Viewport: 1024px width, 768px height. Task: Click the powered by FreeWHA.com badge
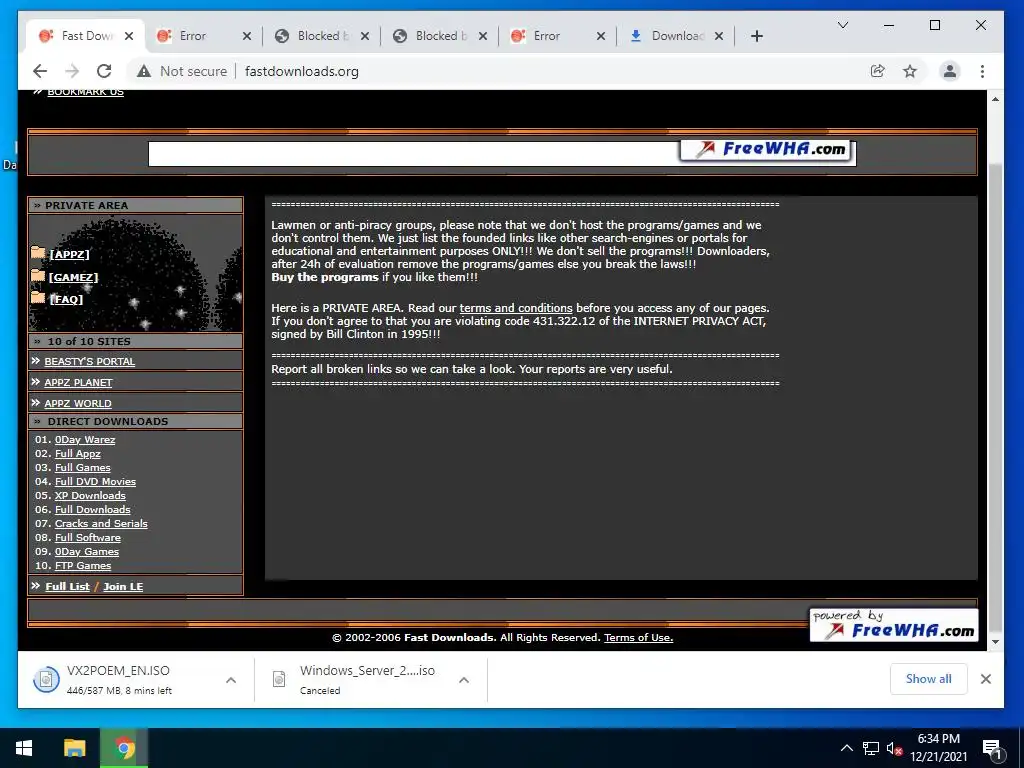(x=894, y=625)
